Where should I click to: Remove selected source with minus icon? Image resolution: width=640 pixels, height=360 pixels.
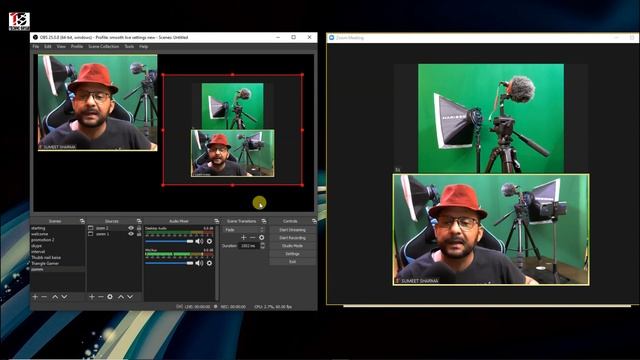(101, 297)
